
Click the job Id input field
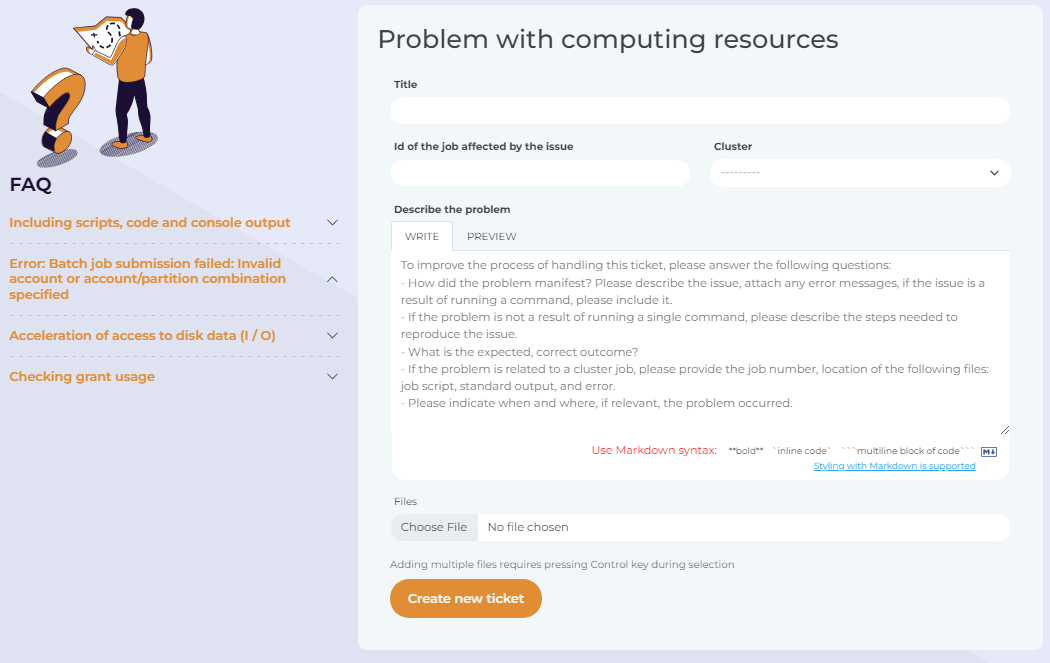pyautogui.click(x=540, y=173)
